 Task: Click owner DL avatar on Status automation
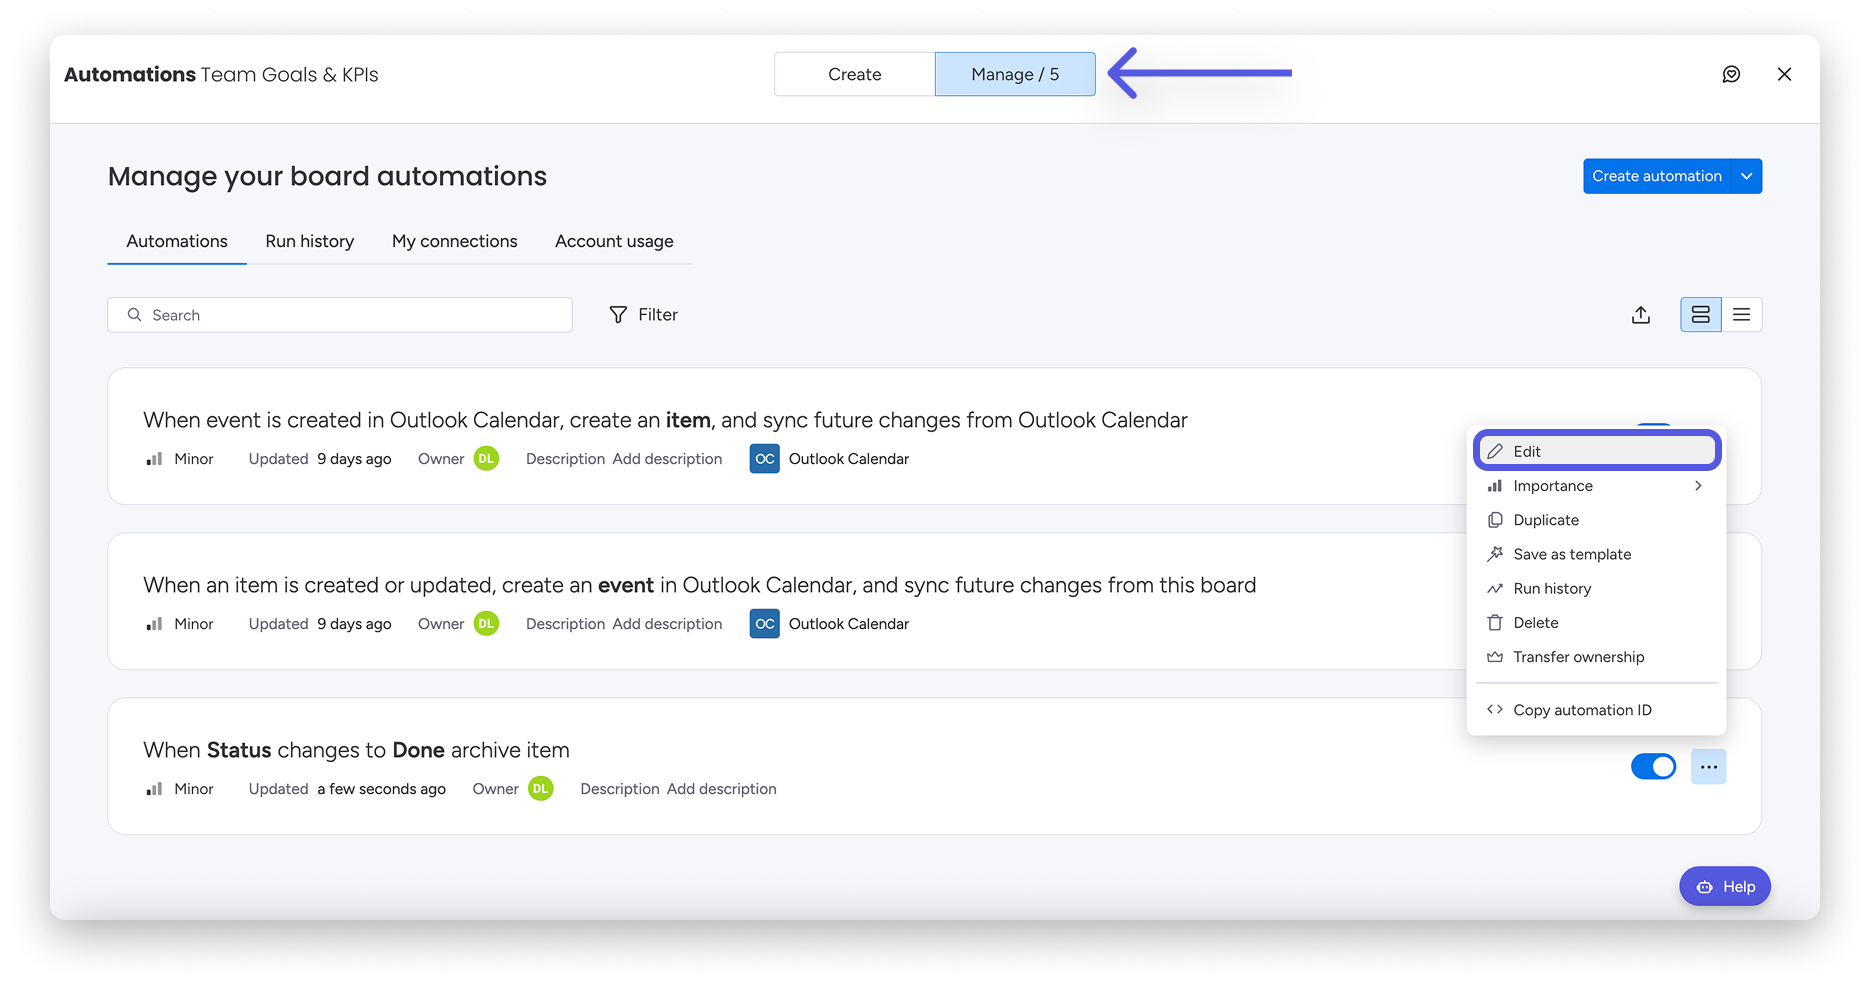pyautogui.click(x=540, y=789)
